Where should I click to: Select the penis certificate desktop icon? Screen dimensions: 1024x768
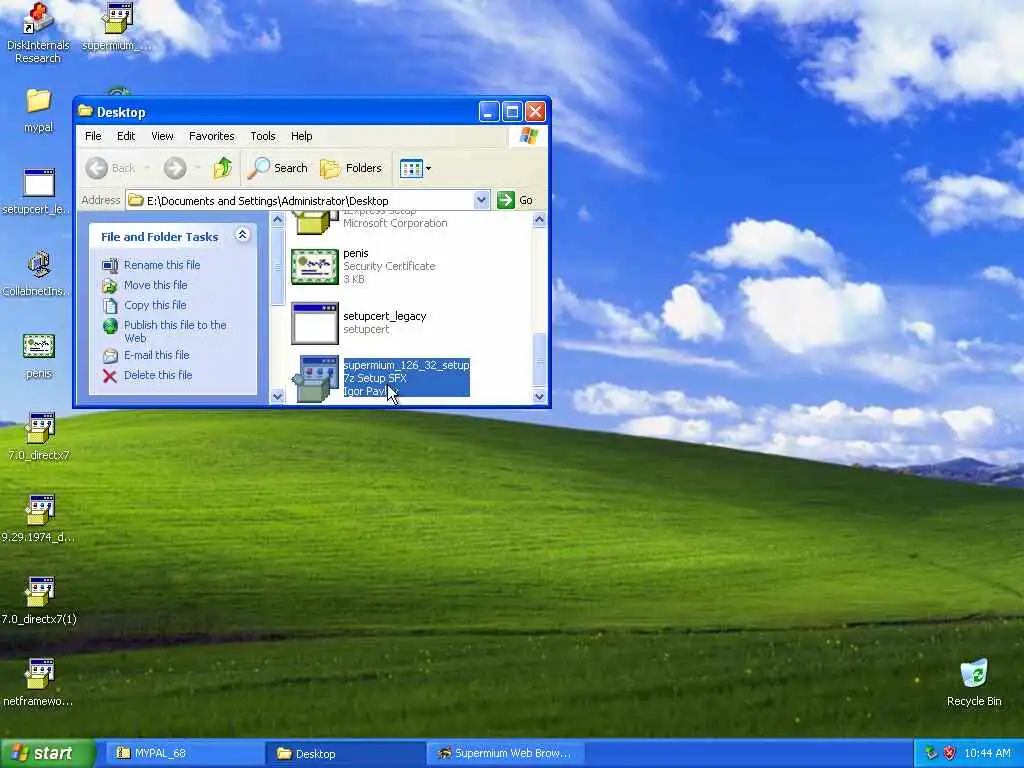pos(39,355)
